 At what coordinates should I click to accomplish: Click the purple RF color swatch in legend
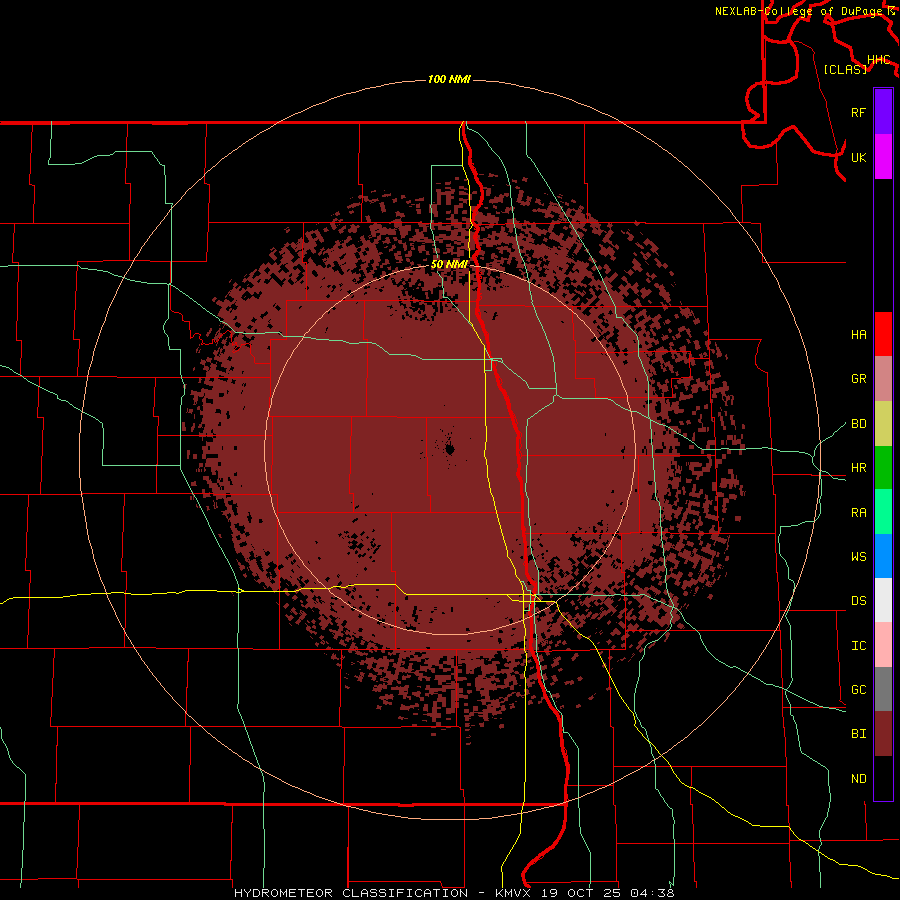[x=883, y=112]
